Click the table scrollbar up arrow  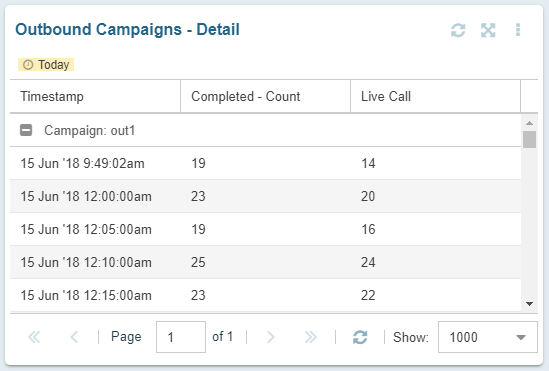click(x=529, y=123)
